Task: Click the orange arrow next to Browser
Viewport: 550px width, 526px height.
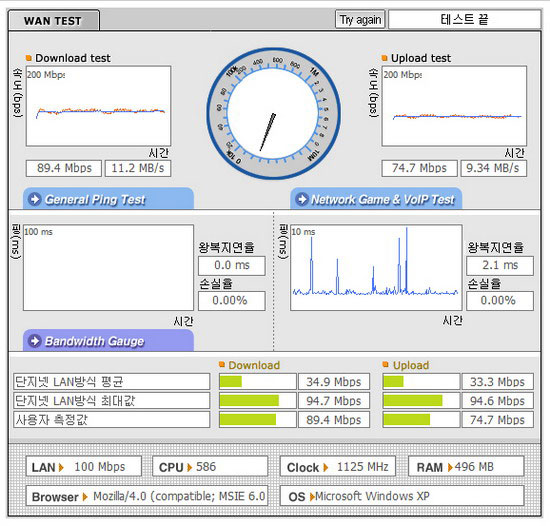Action: pos(85,497)
